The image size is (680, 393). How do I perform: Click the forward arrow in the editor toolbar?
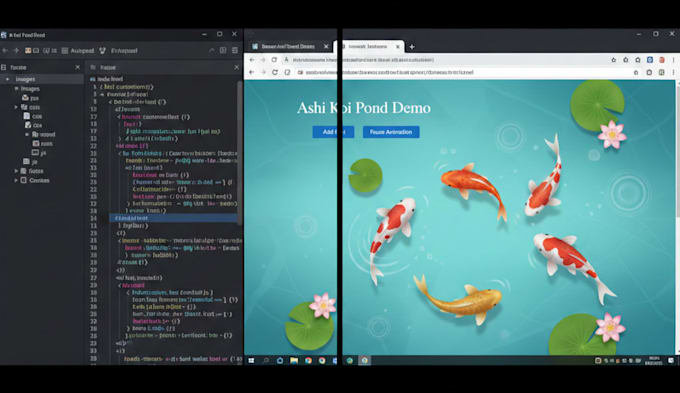pyautogui.click(x=16, y=51)
